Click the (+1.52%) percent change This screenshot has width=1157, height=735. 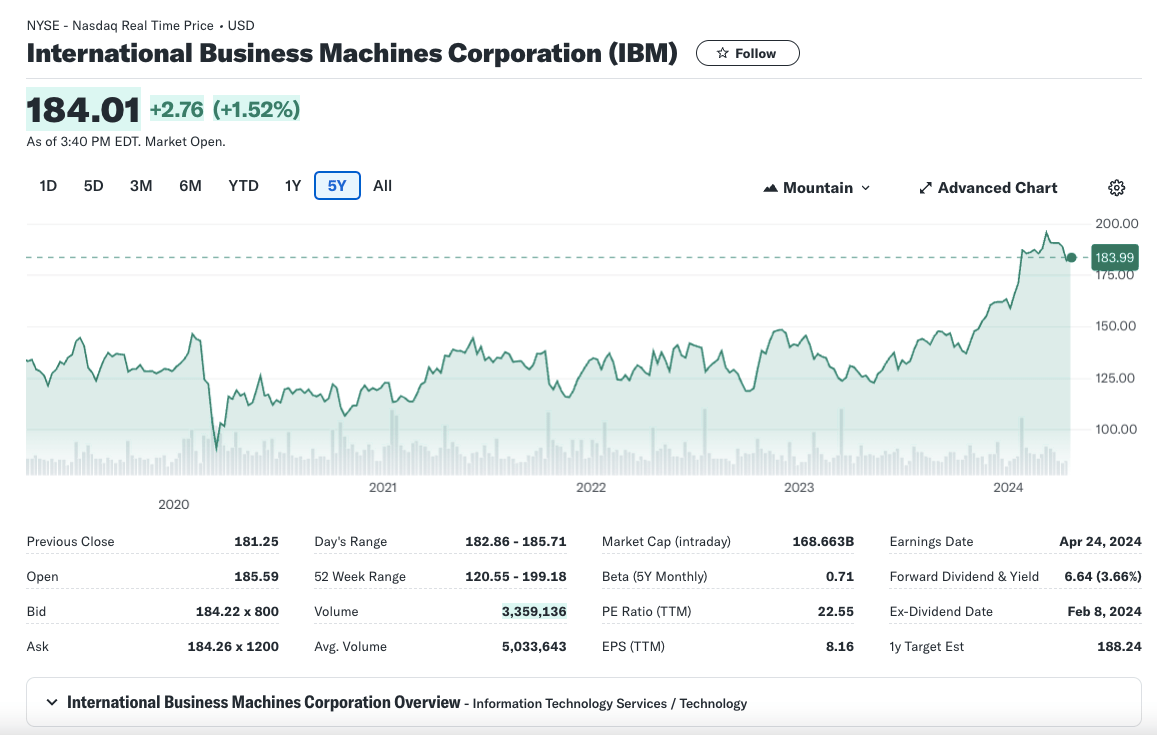[x=256, y=109]
